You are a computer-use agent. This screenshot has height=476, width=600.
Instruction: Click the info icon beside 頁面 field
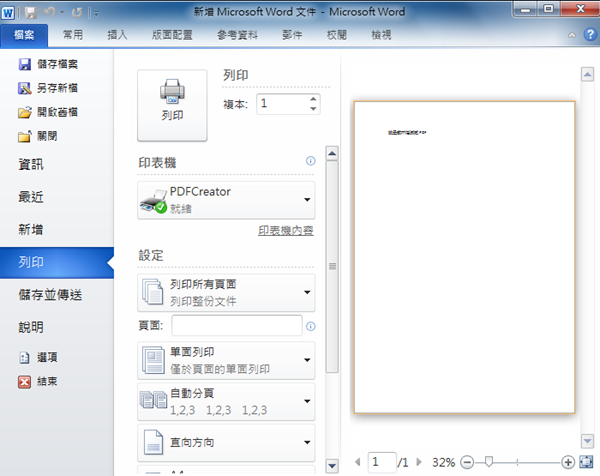[x=311, y=326]
